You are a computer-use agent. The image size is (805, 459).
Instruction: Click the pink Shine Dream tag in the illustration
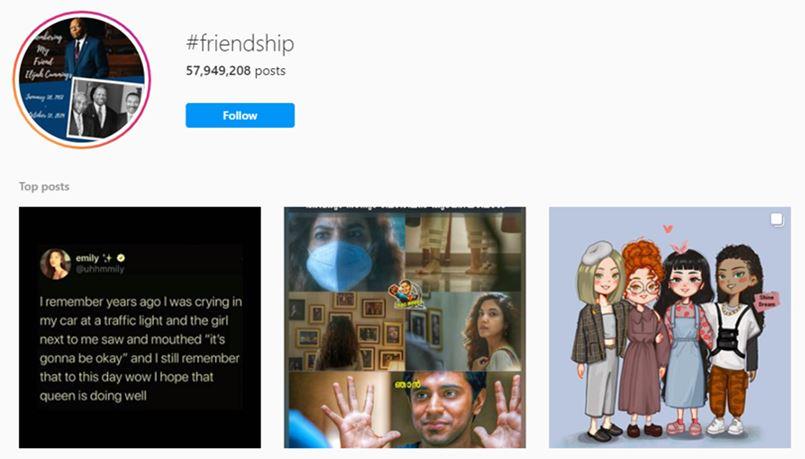click(x=766, y=301)
